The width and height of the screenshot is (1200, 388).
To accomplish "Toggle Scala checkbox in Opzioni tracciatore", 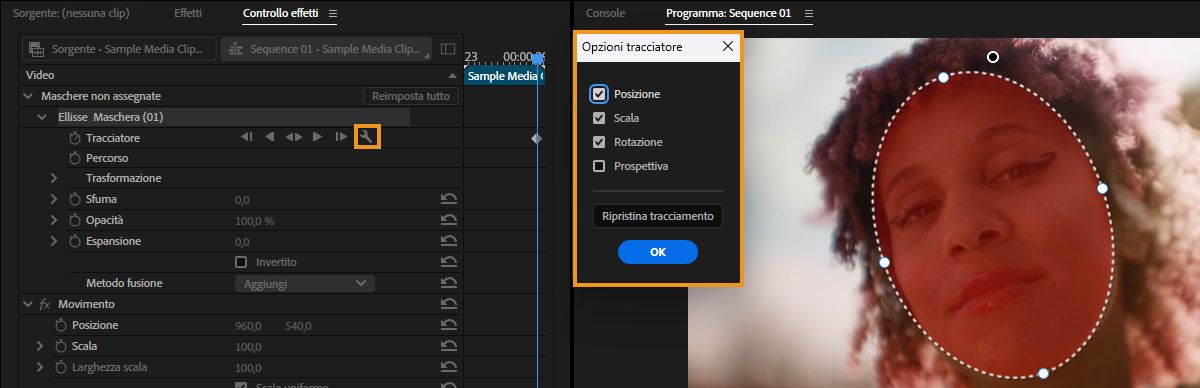I will (x=599, y=118).
